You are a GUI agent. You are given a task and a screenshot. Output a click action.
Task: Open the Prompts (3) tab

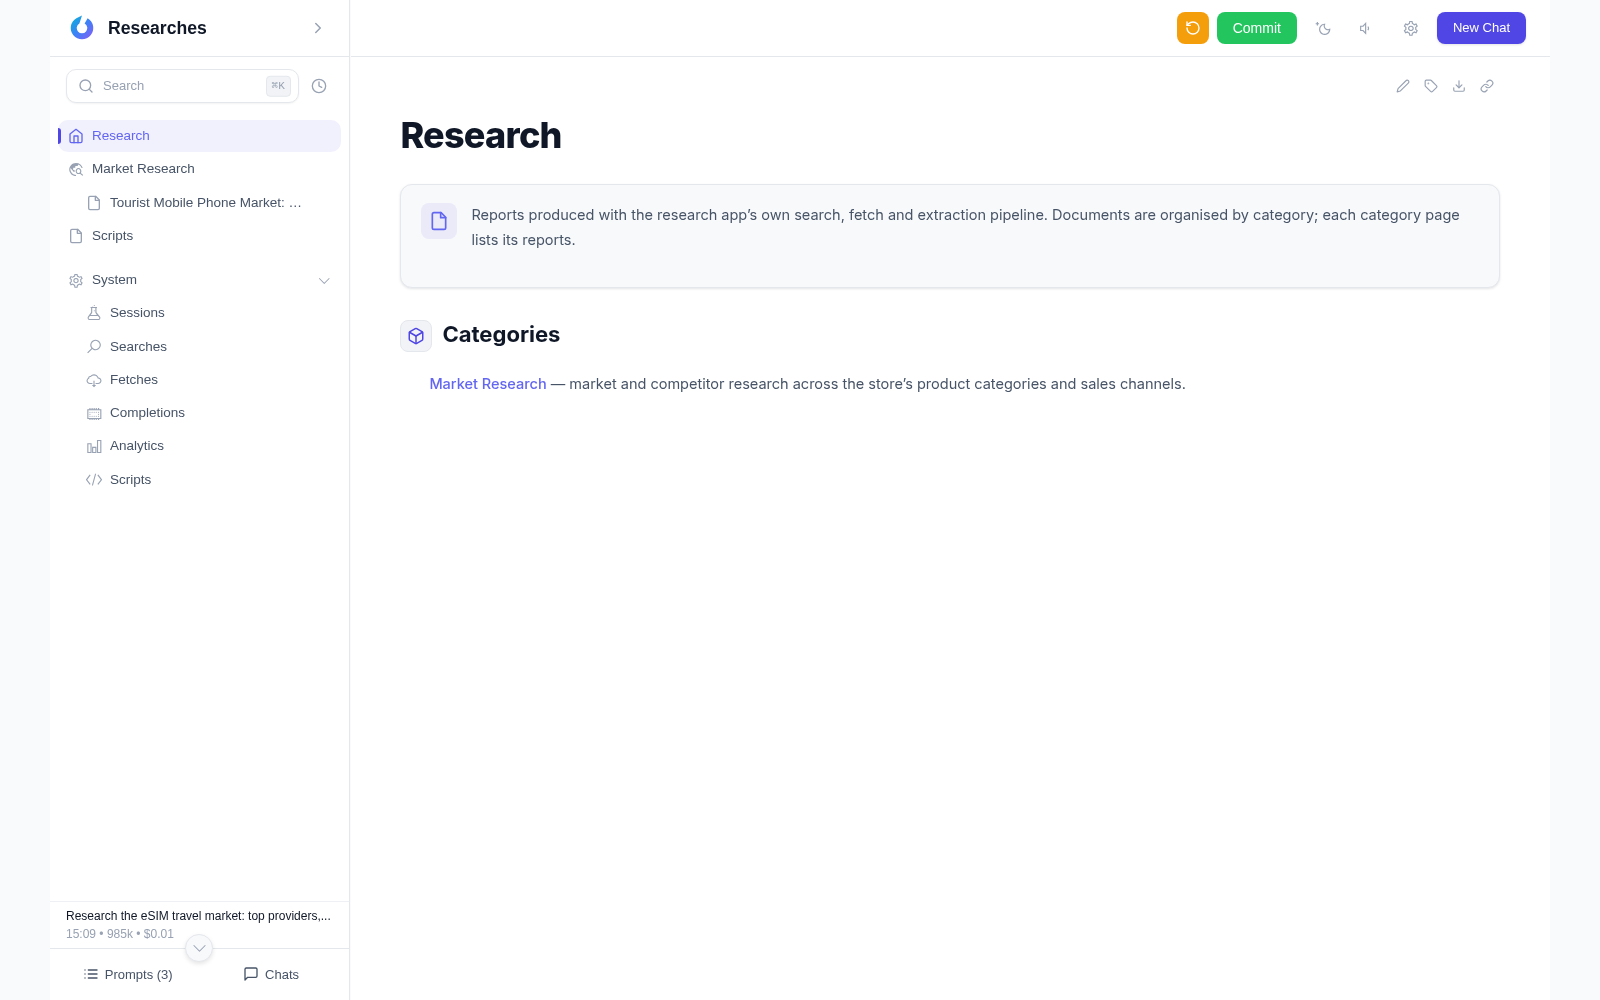[128, 974]
